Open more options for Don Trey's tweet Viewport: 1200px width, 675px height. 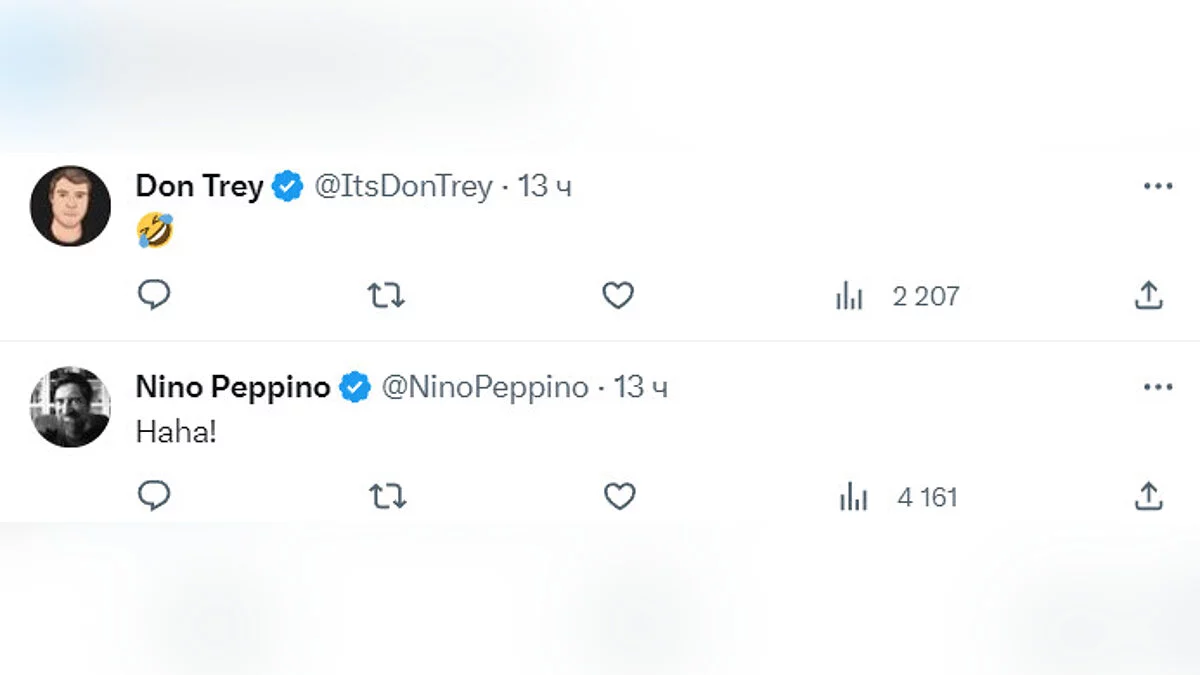(x=1157, y=187)
